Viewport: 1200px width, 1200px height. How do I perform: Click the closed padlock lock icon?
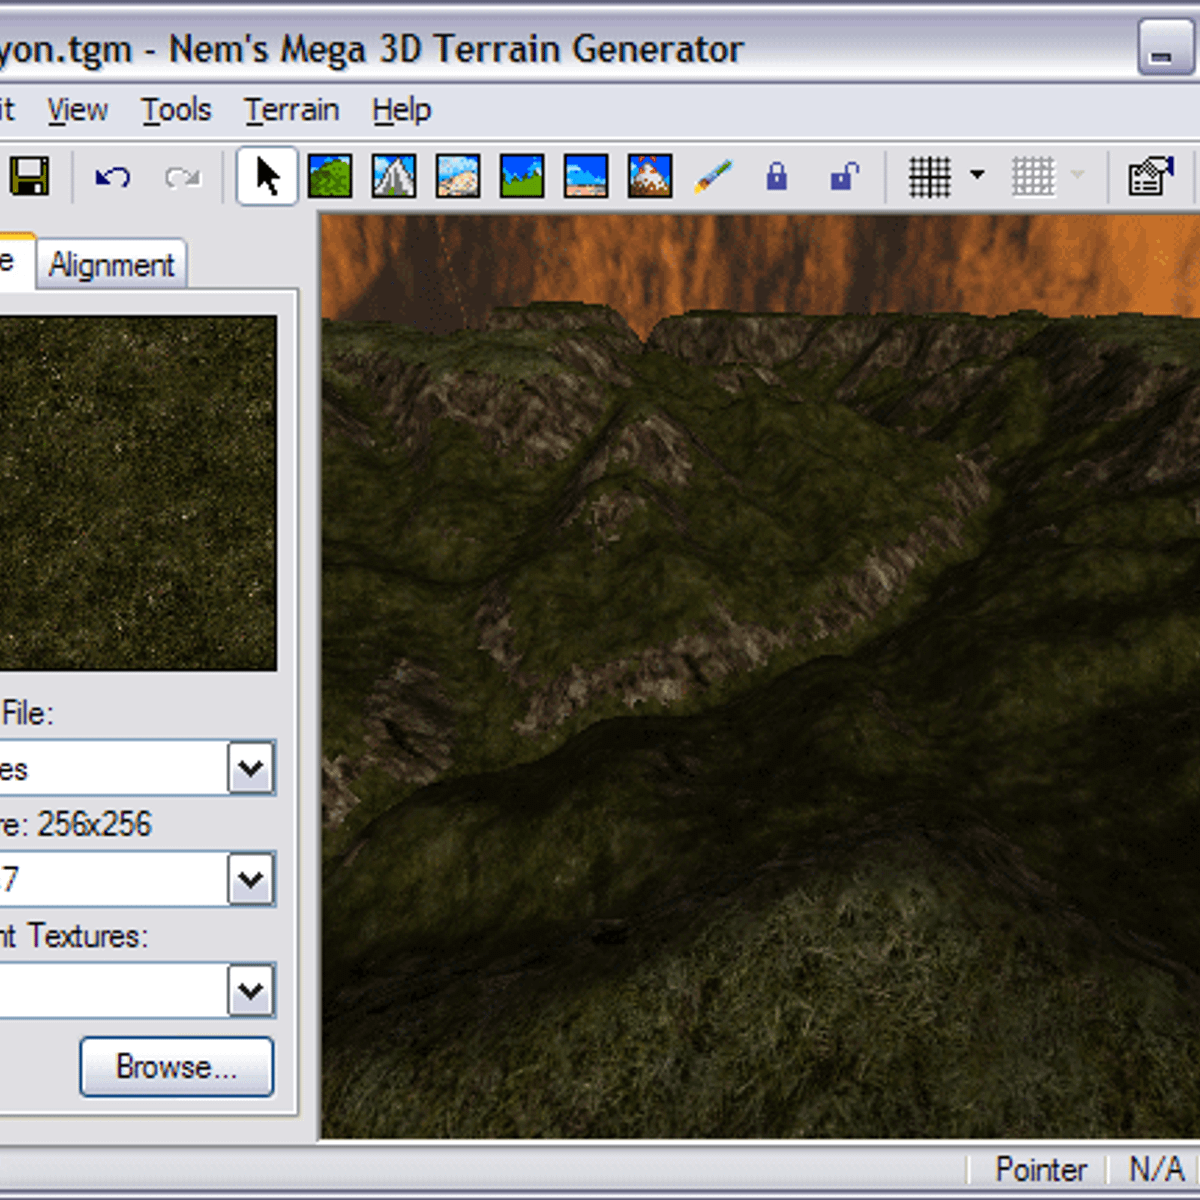click(x=777, y=177)
